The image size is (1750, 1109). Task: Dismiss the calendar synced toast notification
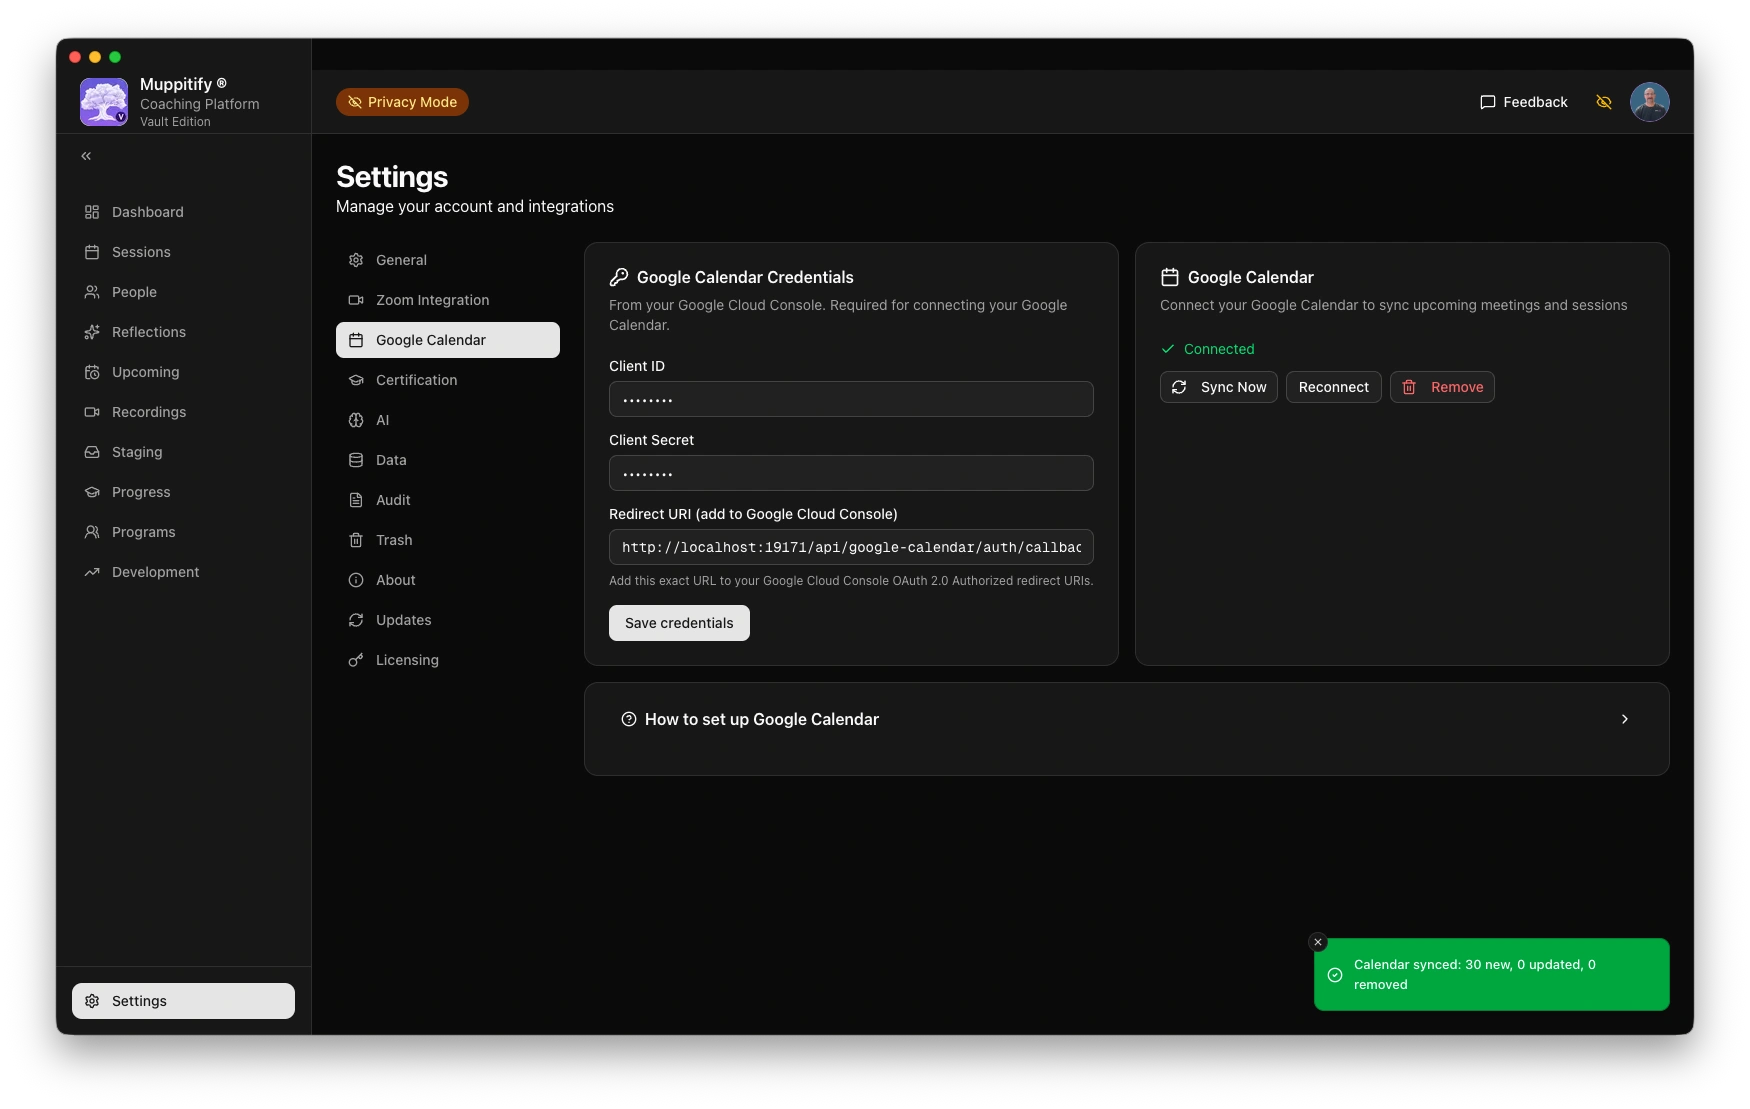pyautogui.click(x=1318, y=942)
